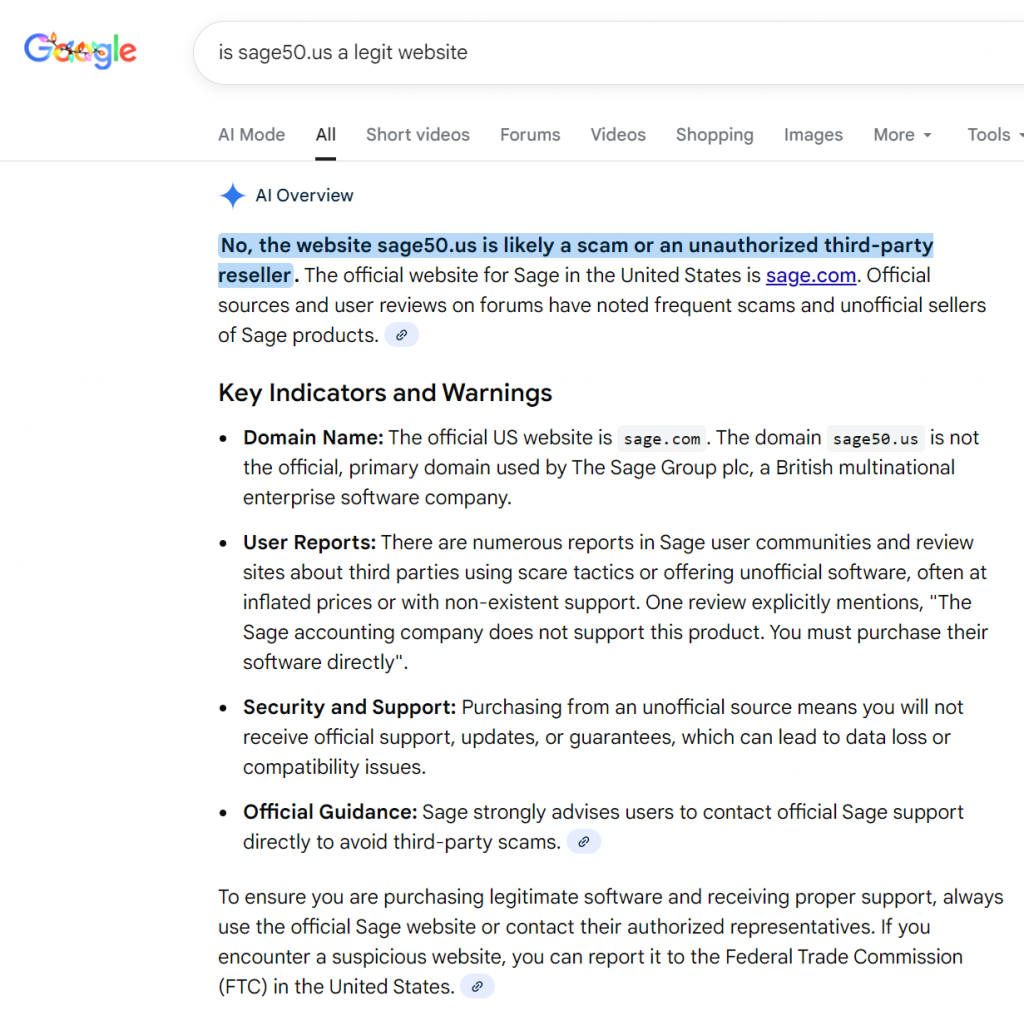Switch to the Shopping tab
Screen dimensions: 1024x1011
[714, 135]
